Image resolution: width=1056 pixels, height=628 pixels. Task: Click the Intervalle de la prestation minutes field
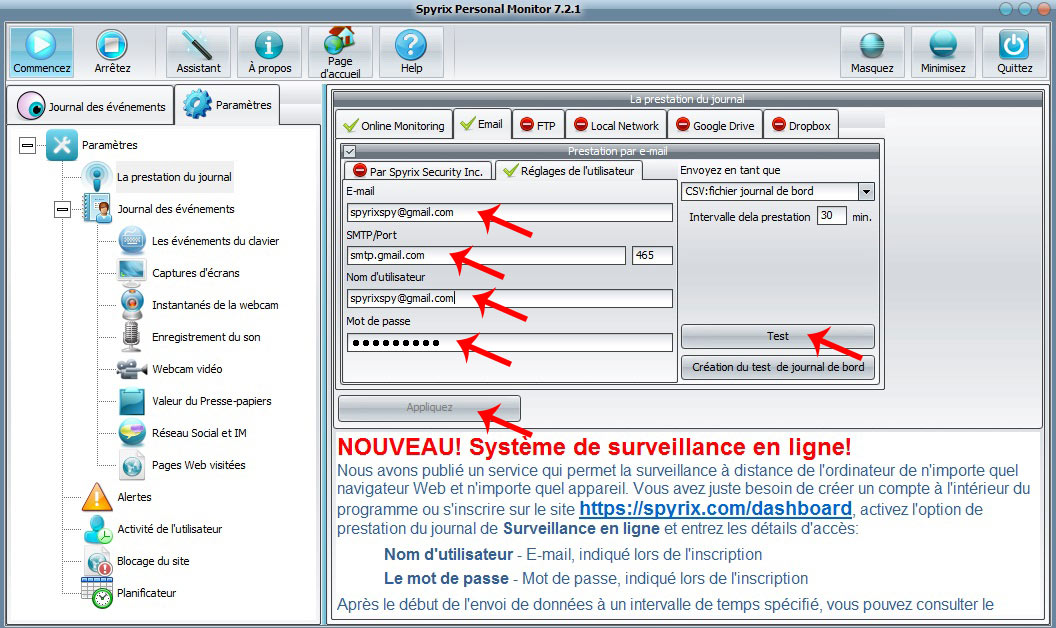(831, 216)
